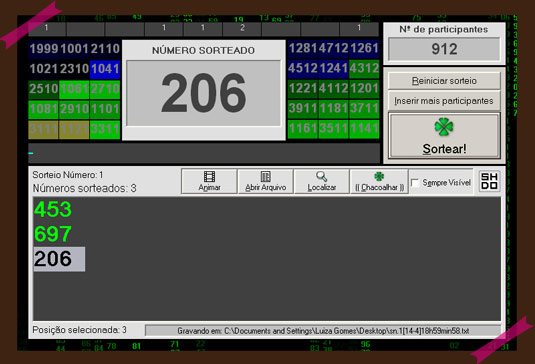Viewport: 535px width, 364px height.
Task: Click grid cell 2510
Action: (x=44, y=89)
